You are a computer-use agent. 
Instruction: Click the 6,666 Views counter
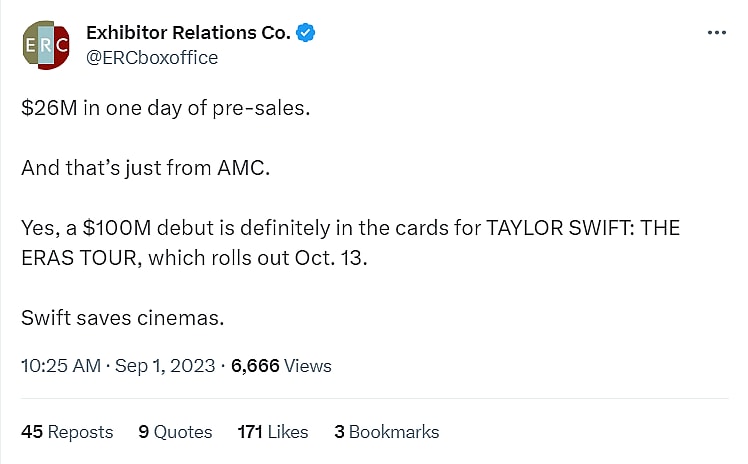[281, 366]
